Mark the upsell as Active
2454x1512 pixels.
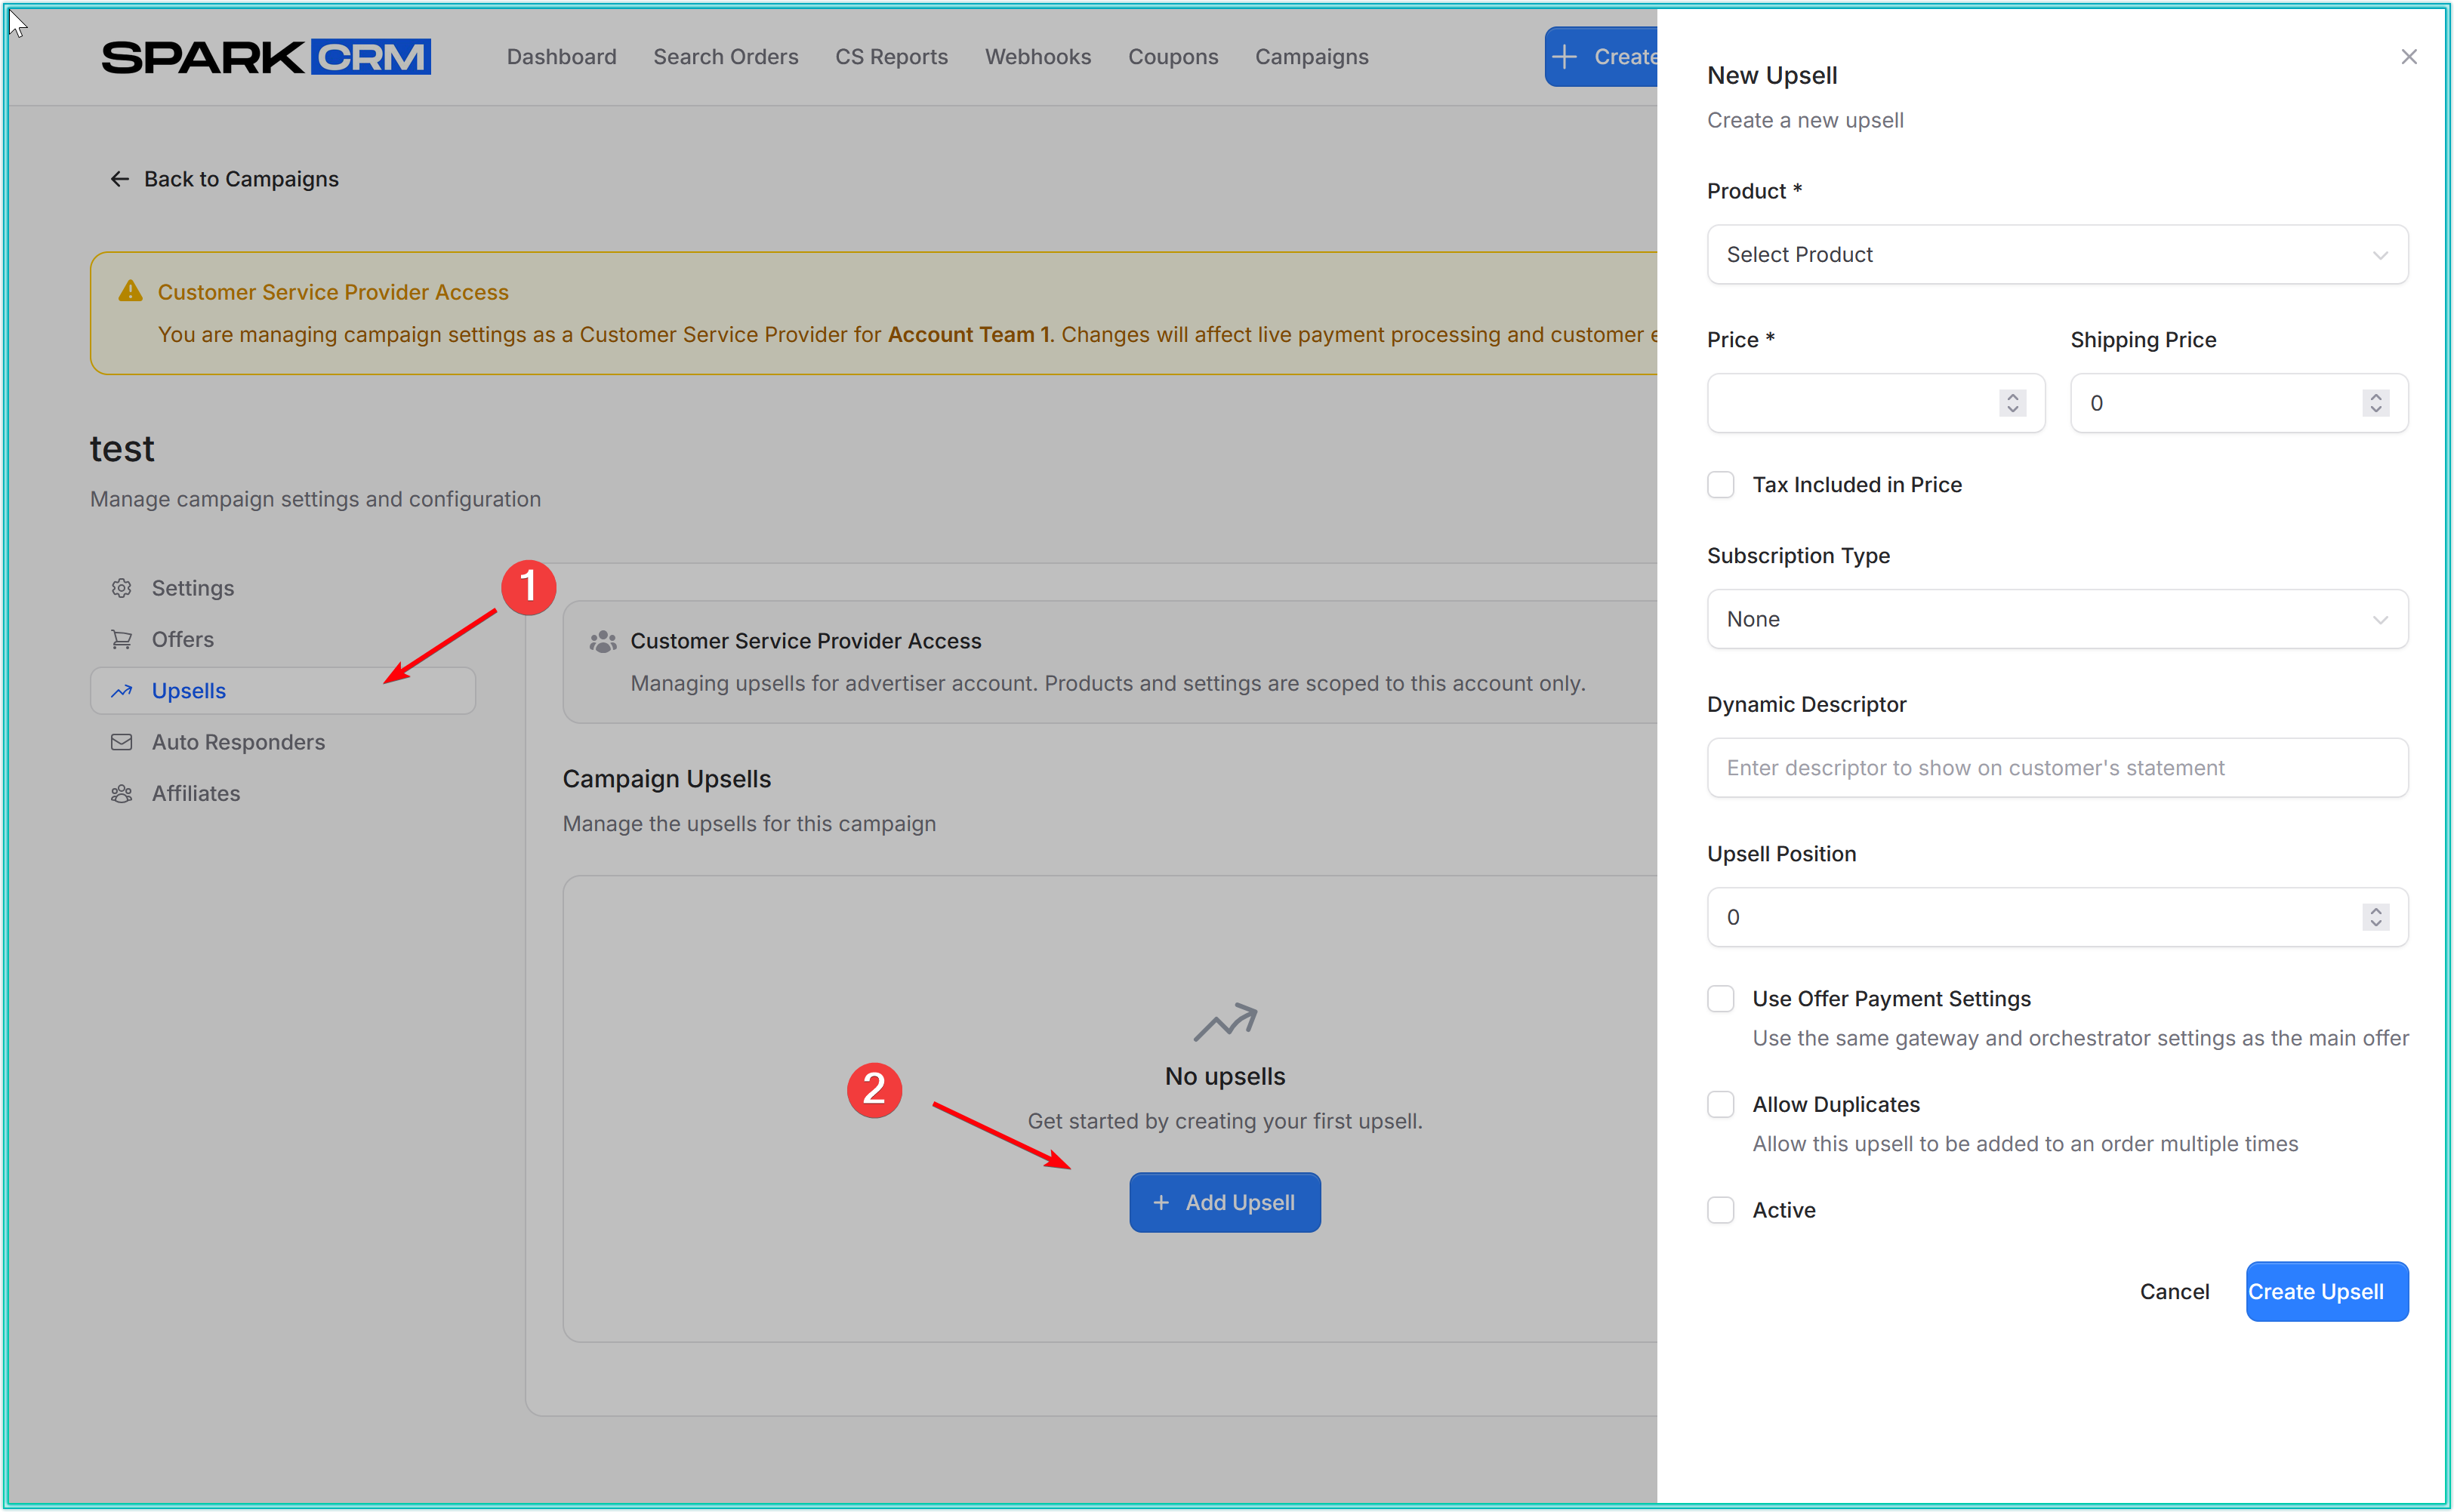1720,1210
